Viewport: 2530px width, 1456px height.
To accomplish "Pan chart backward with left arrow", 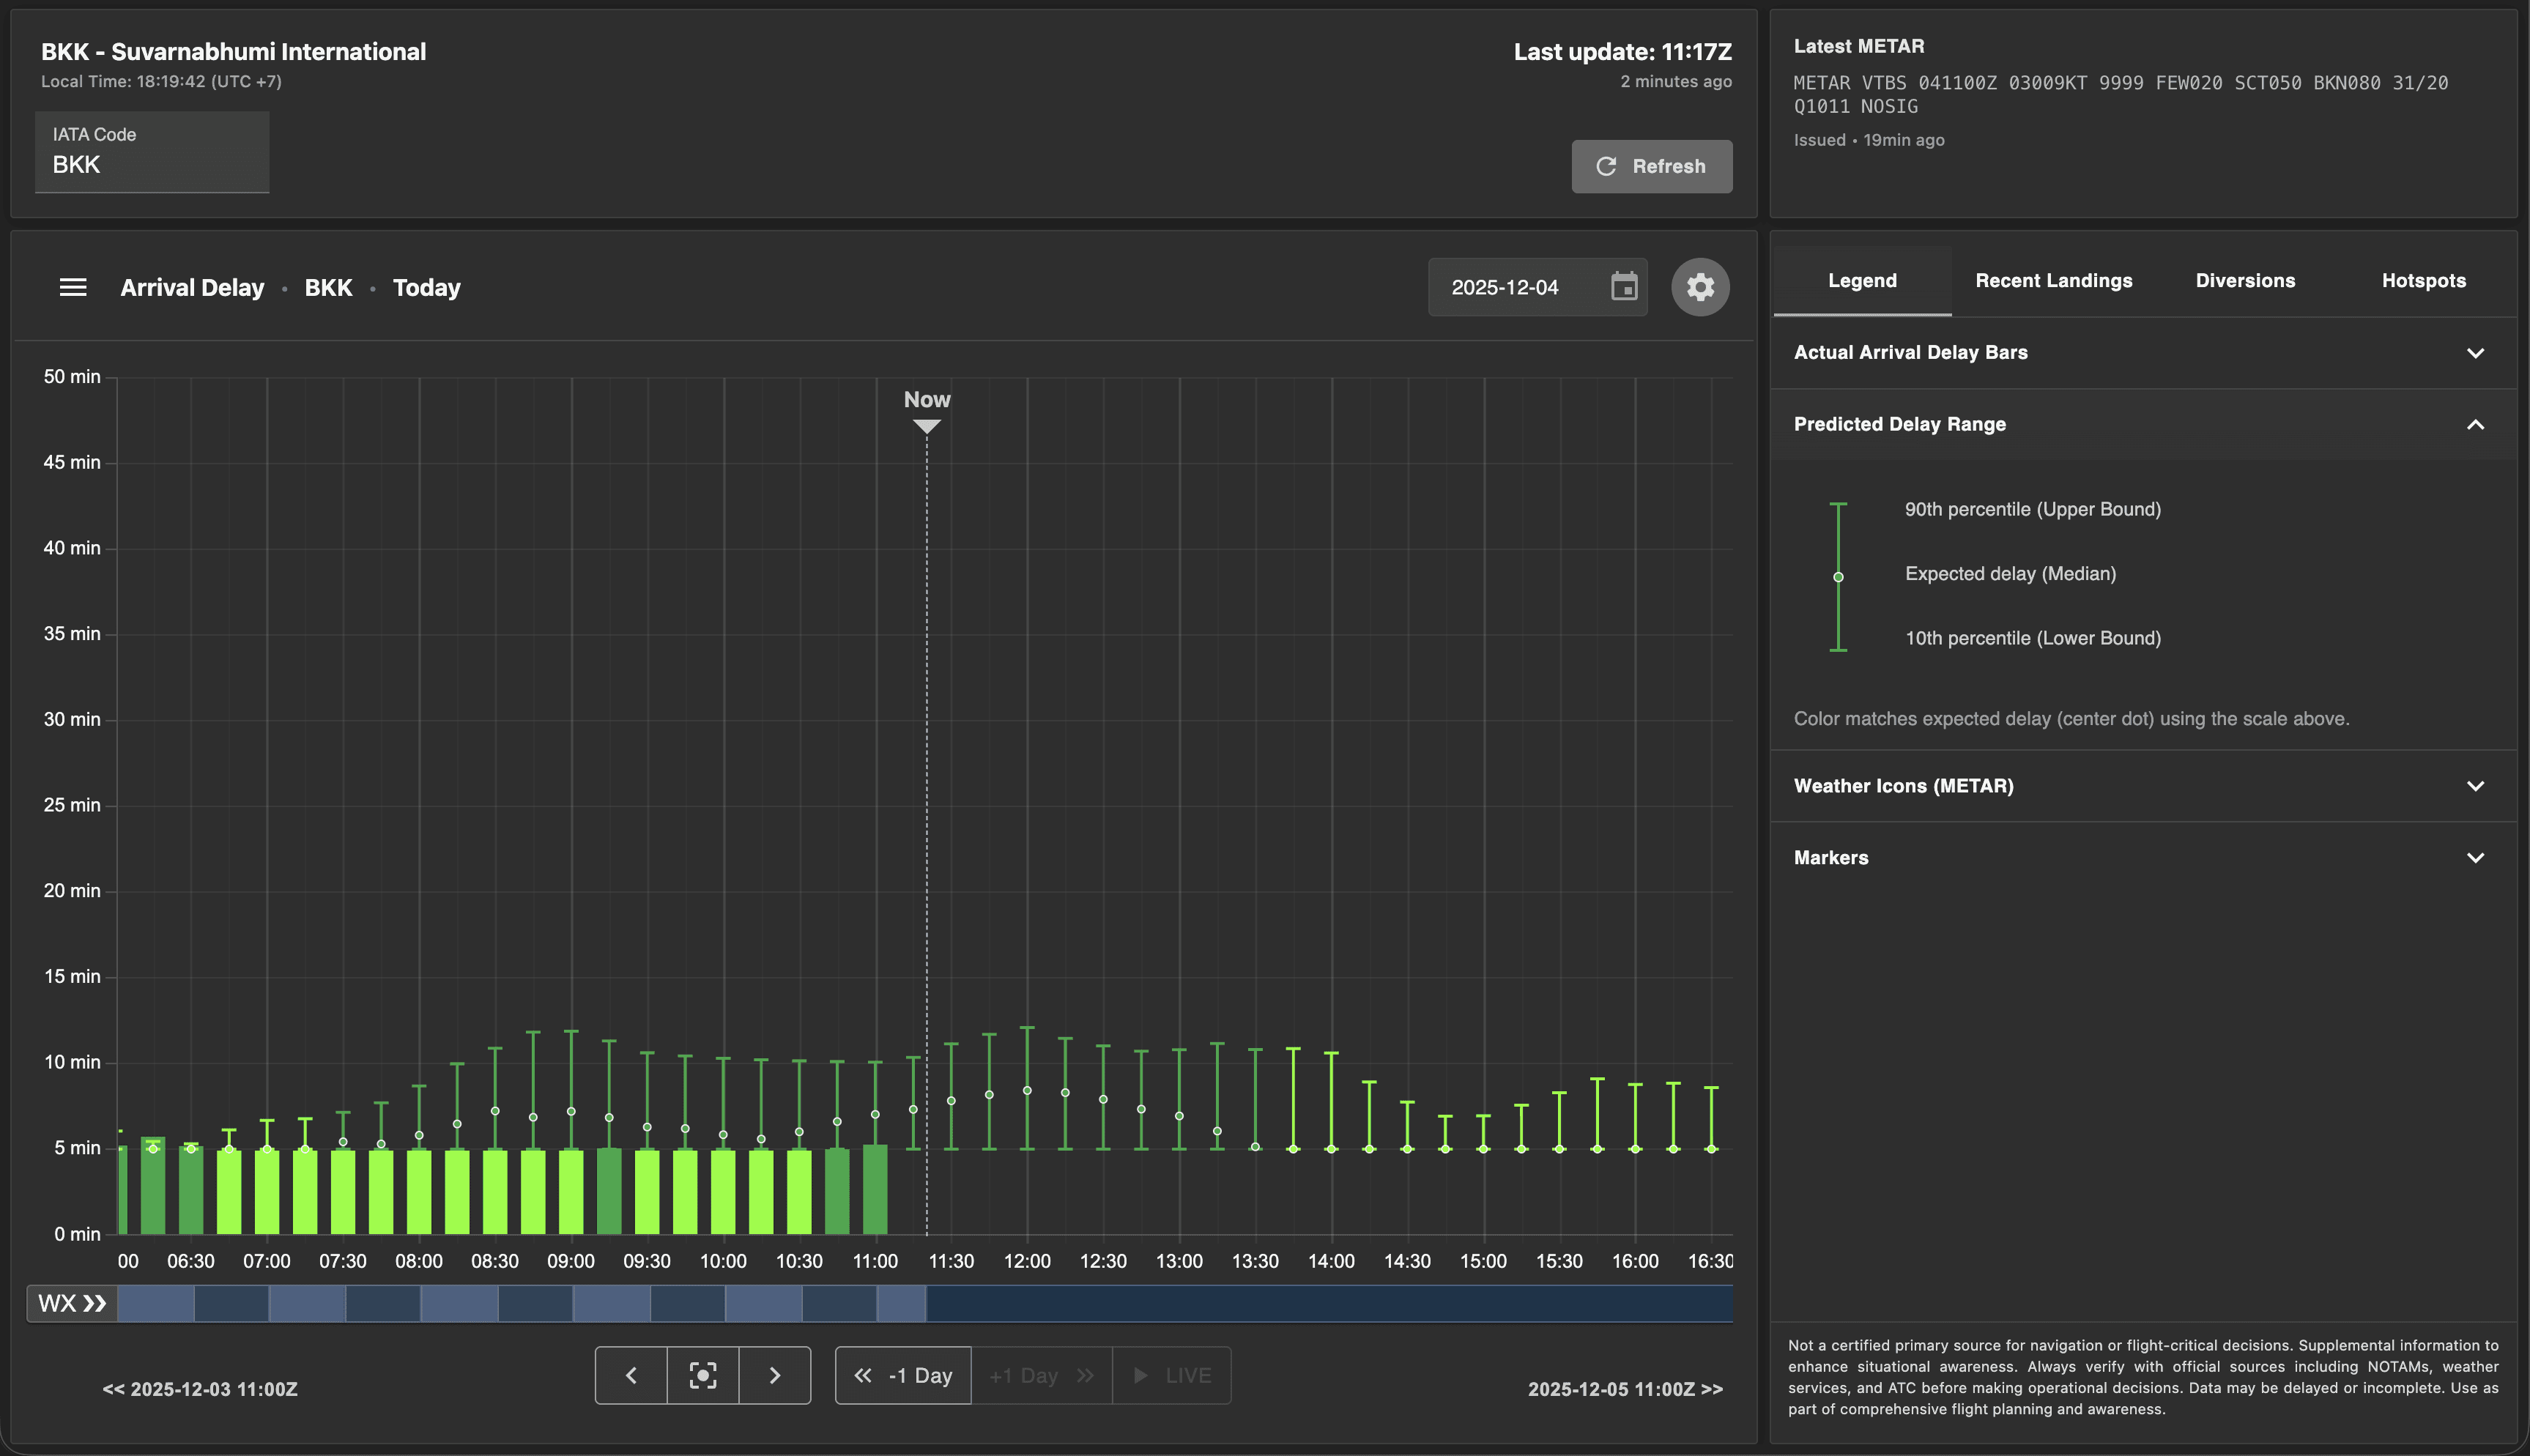I will pyautogui.click(x=631, y=1376).
